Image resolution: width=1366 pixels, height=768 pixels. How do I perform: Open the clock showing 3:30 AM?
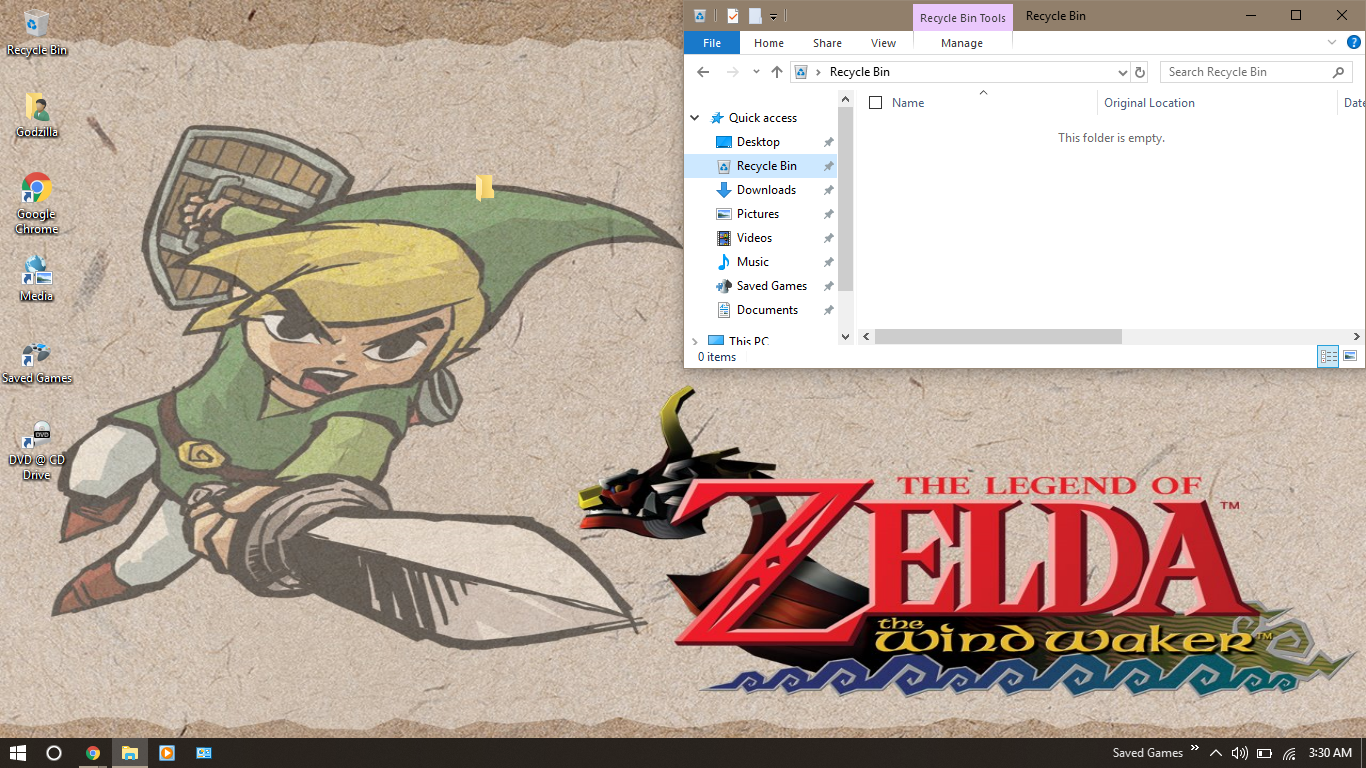pos(1330,753)
